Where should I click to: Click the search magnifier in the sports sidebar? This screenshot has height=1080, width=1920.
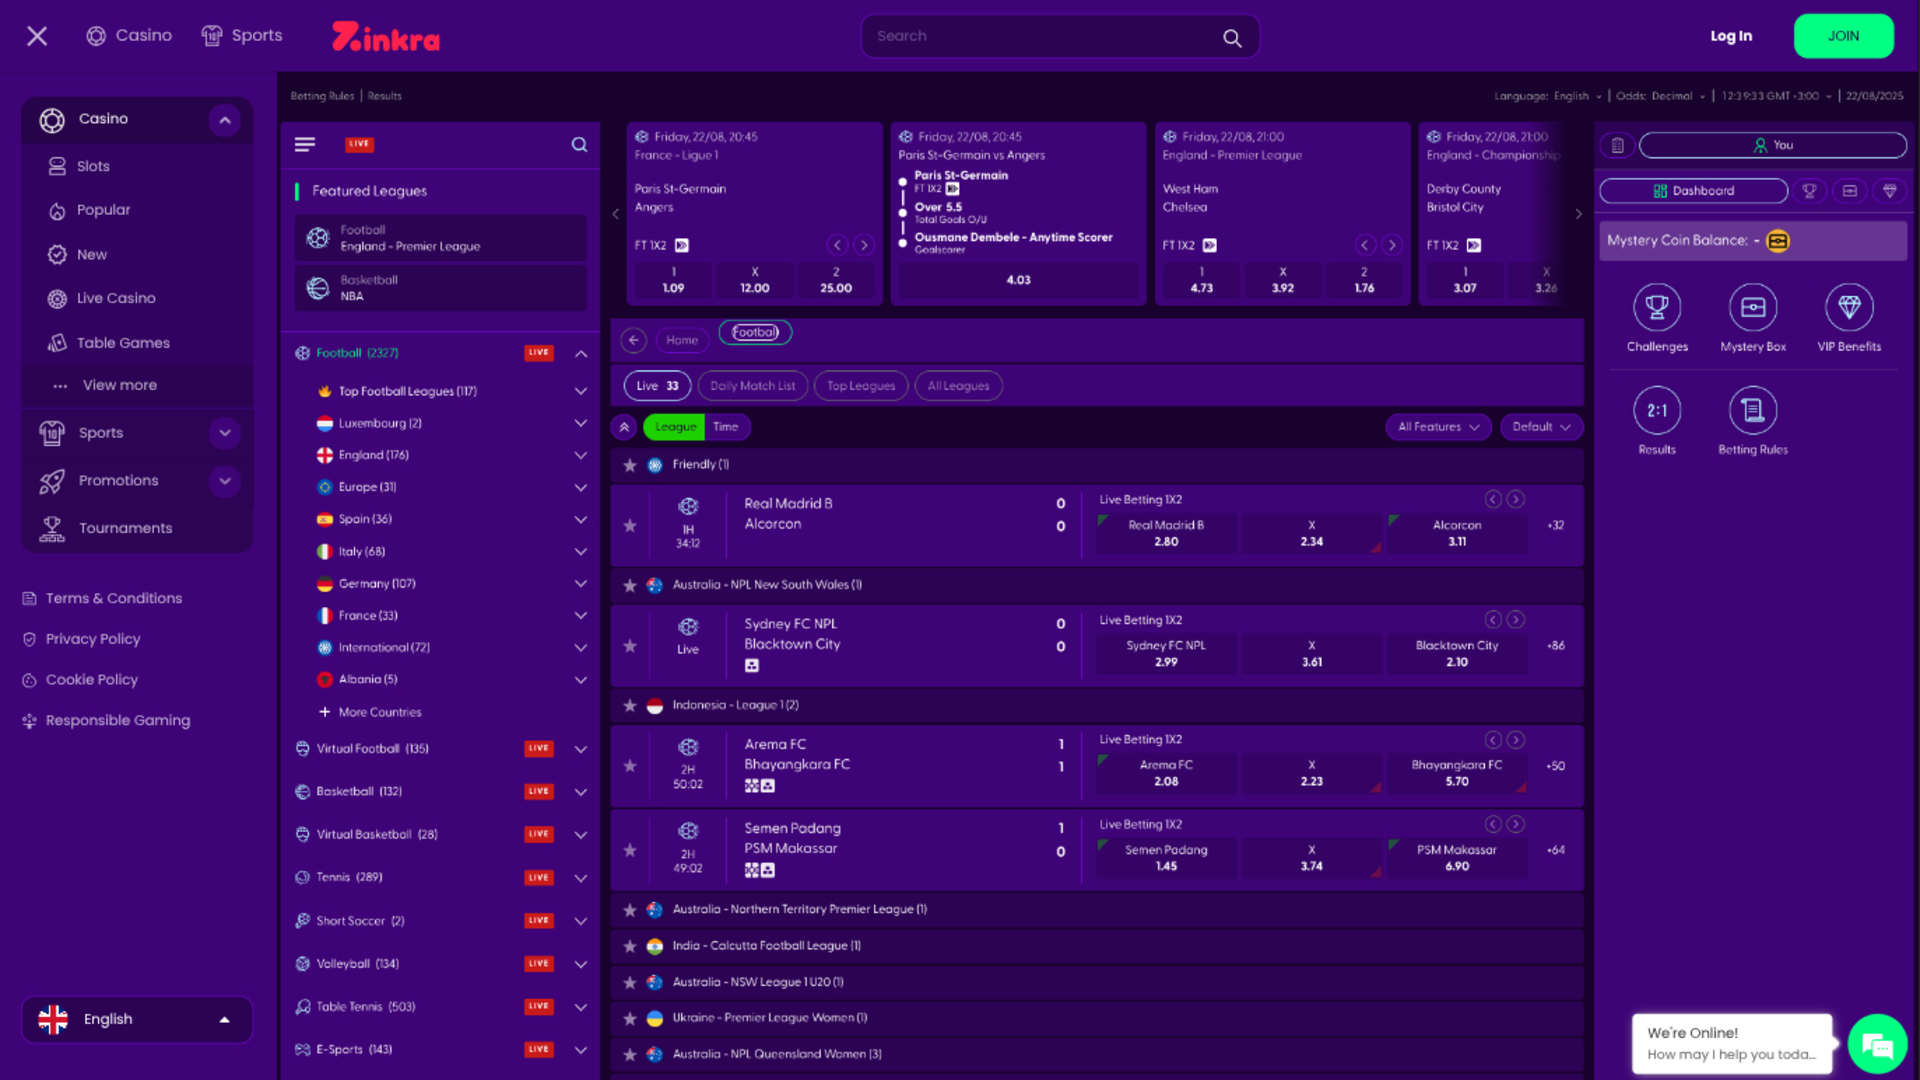(x=579, y=144)
